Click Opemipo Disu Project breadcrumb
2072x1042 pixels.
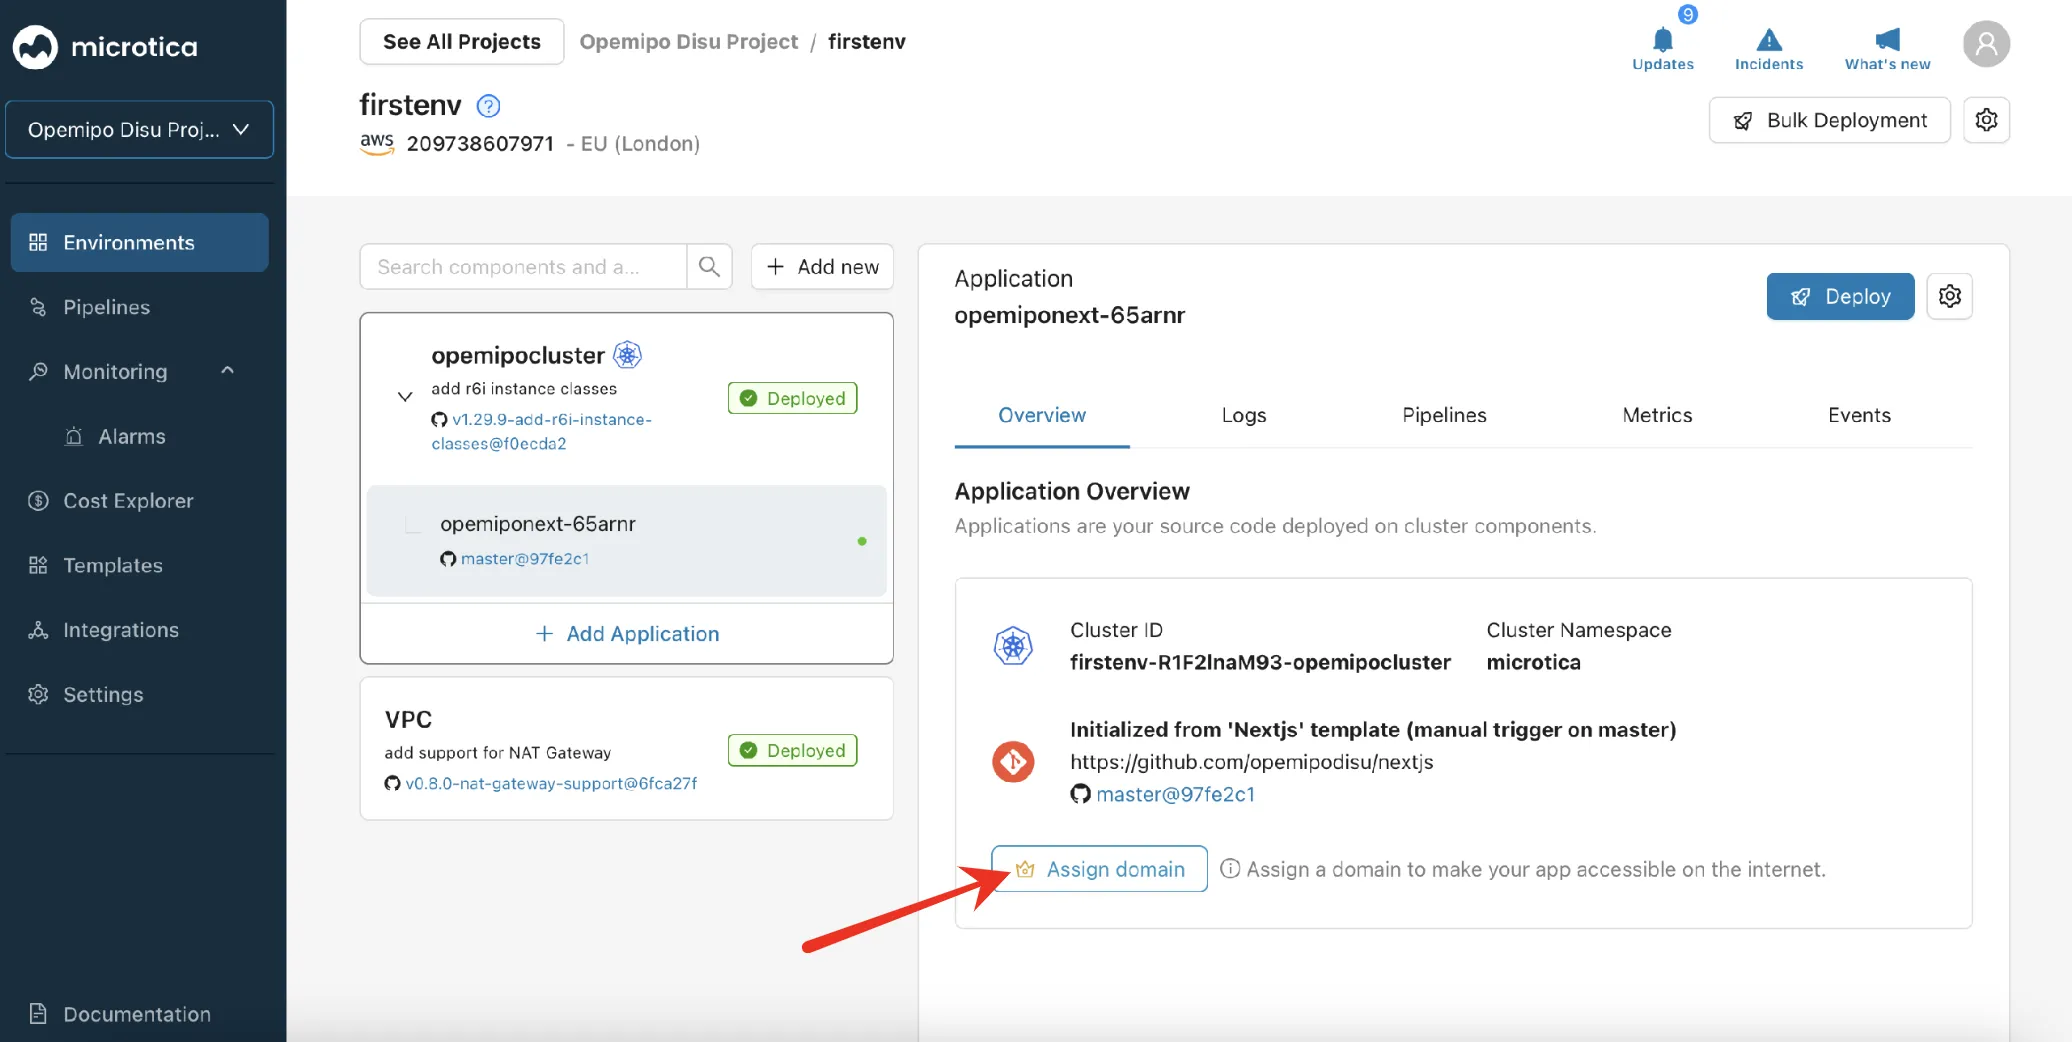point(688,41)
